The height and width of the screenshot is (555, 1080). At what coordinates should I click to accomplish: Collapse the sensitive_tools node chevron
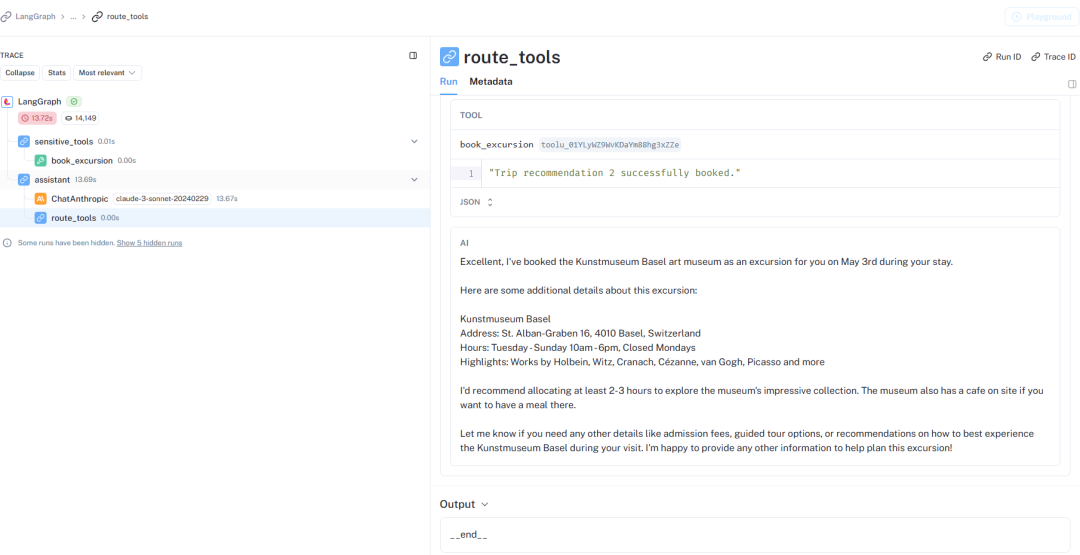[414, 141]
